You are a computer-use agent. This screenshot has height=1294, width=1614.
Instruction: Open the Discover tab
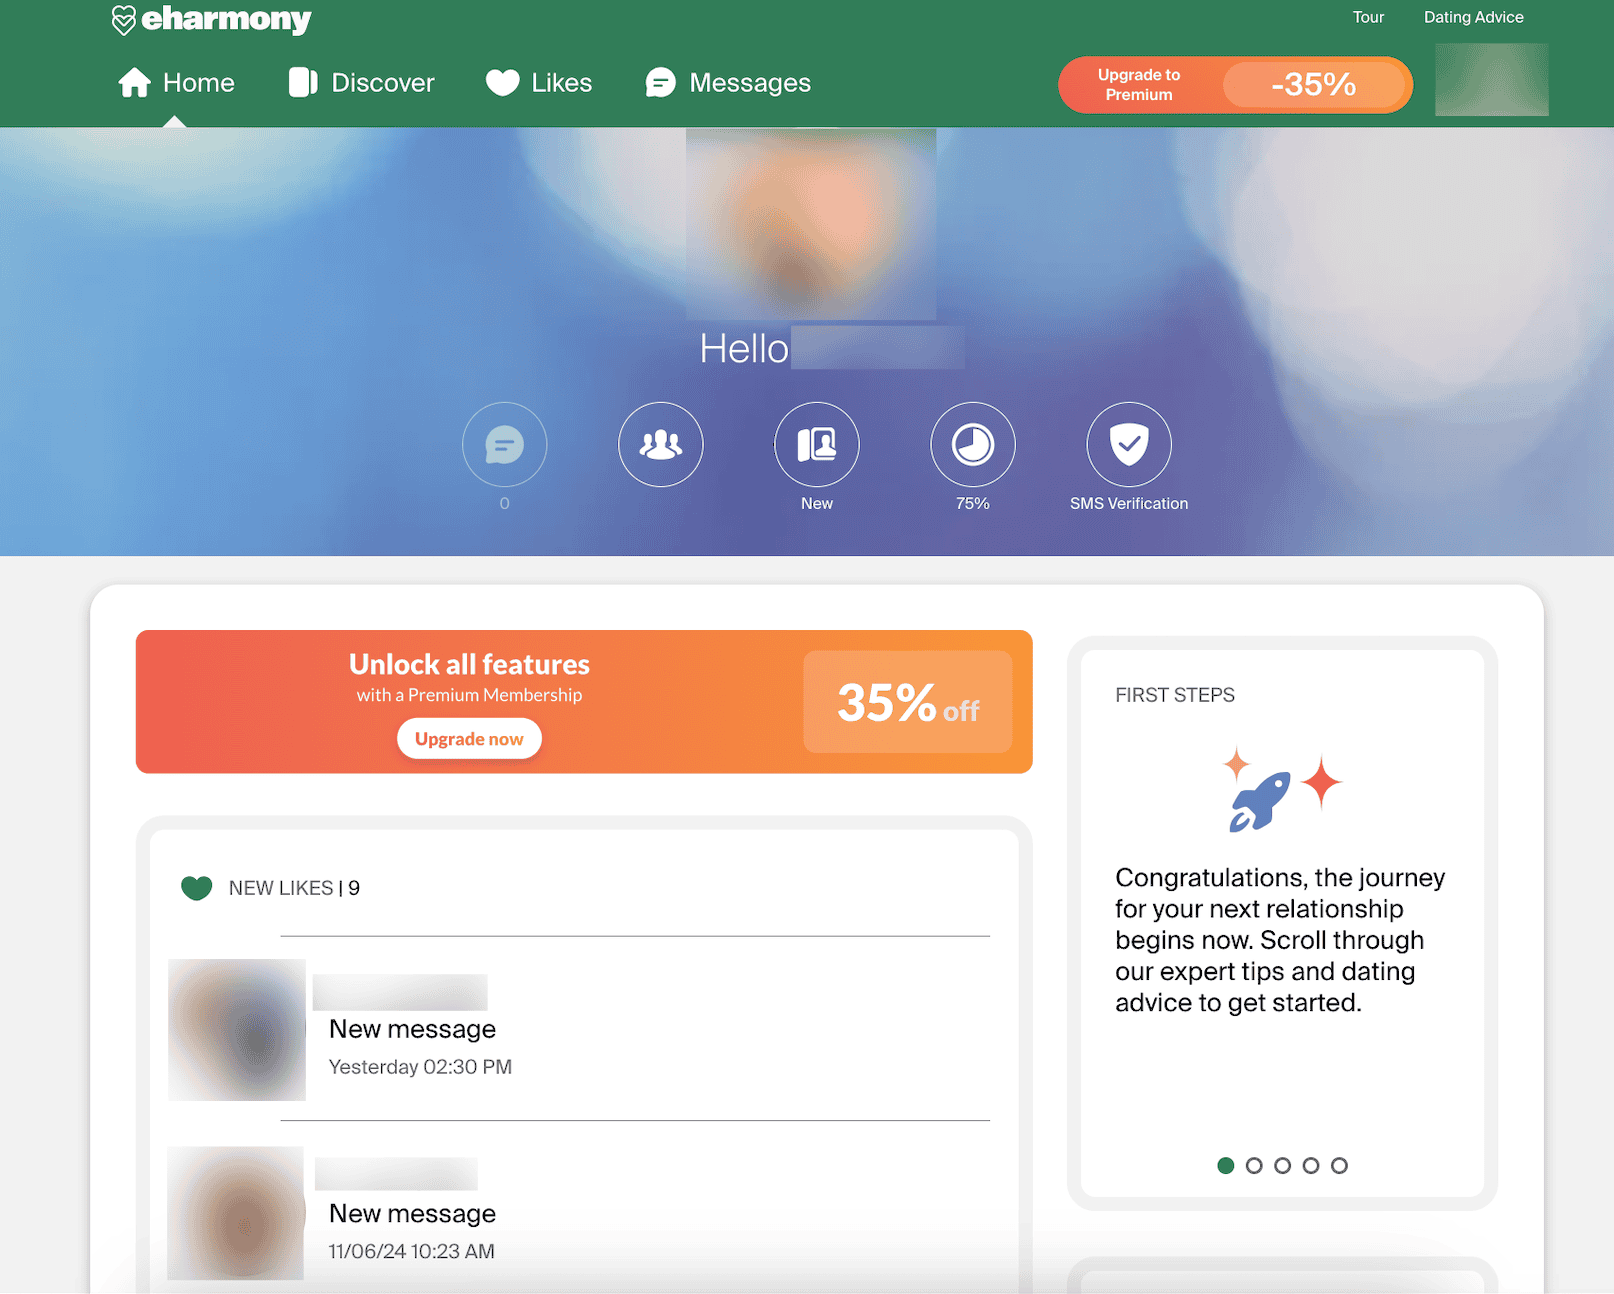362,83
